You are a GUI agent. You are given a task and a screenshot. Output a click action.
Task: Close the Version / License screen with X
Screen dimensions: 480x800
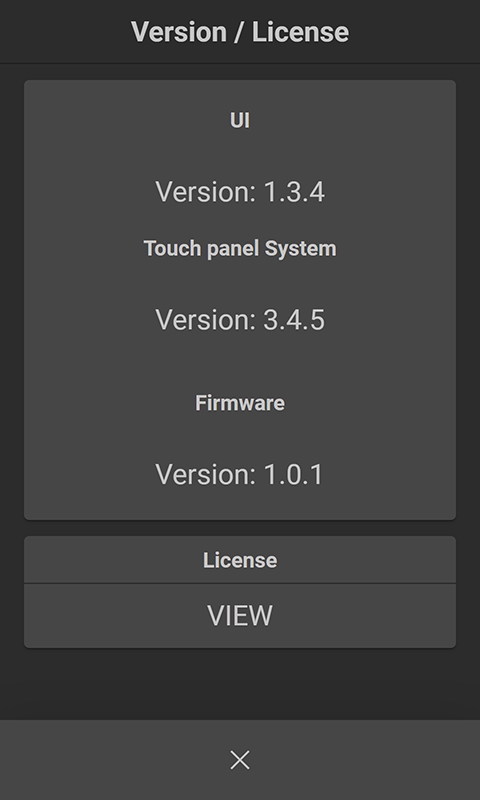[x=240, y=760]
